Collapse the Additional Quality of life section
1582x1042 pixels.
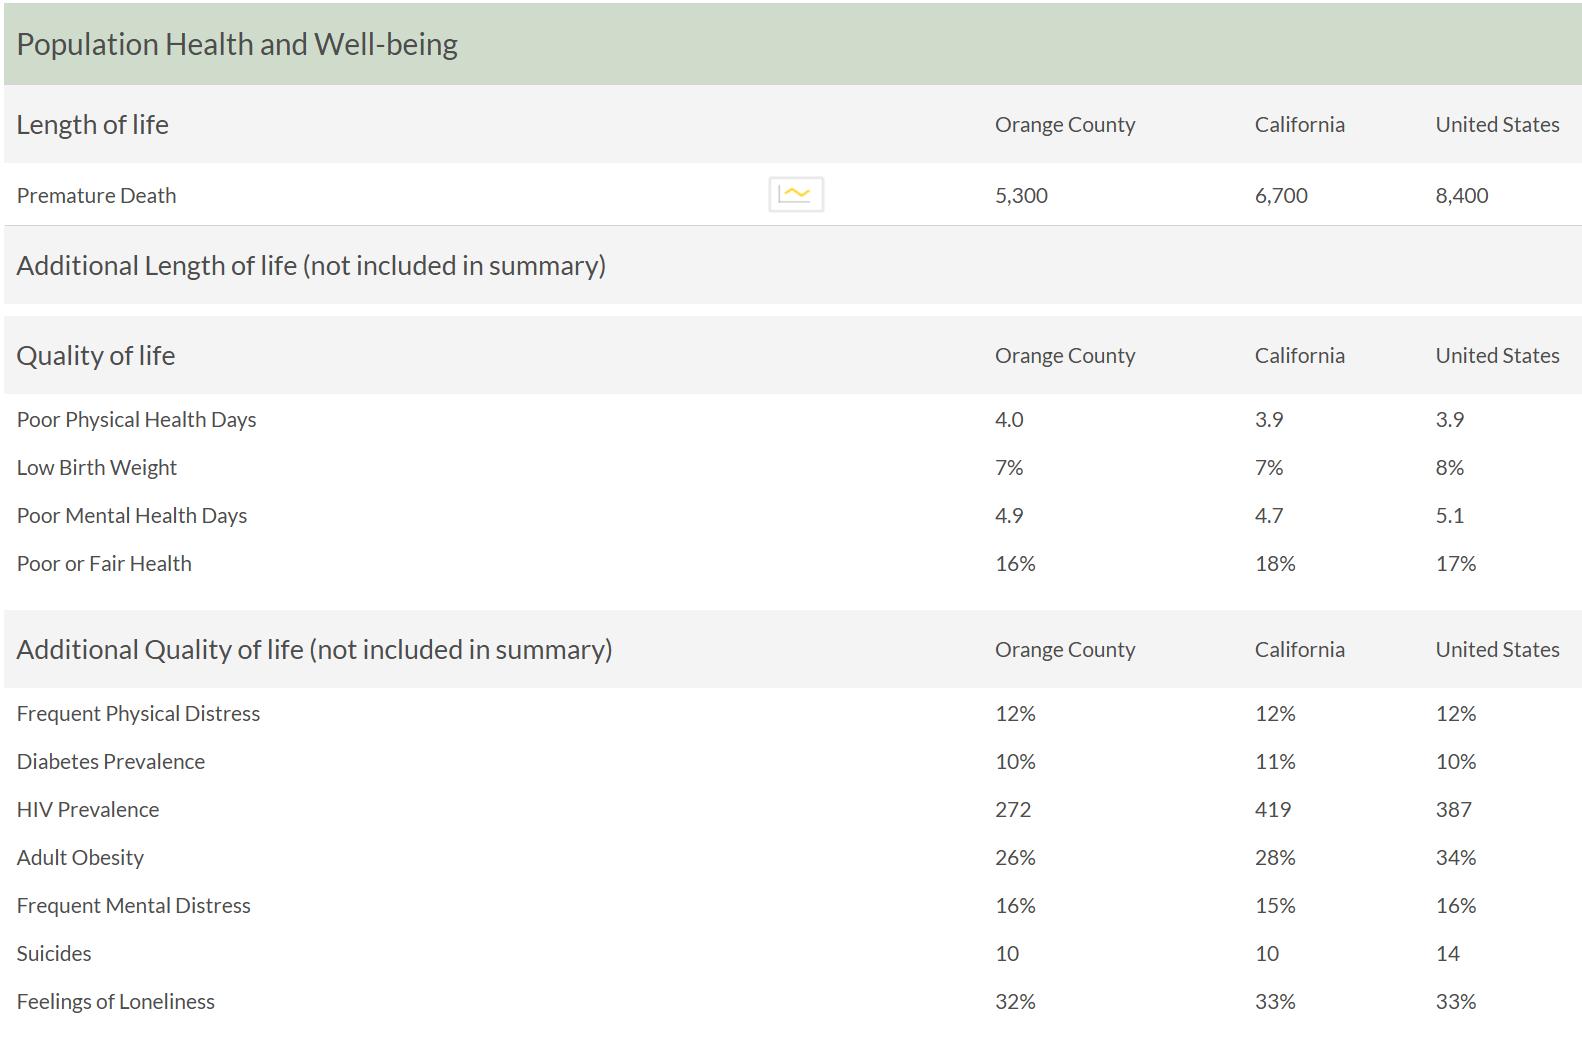[314, 650]
